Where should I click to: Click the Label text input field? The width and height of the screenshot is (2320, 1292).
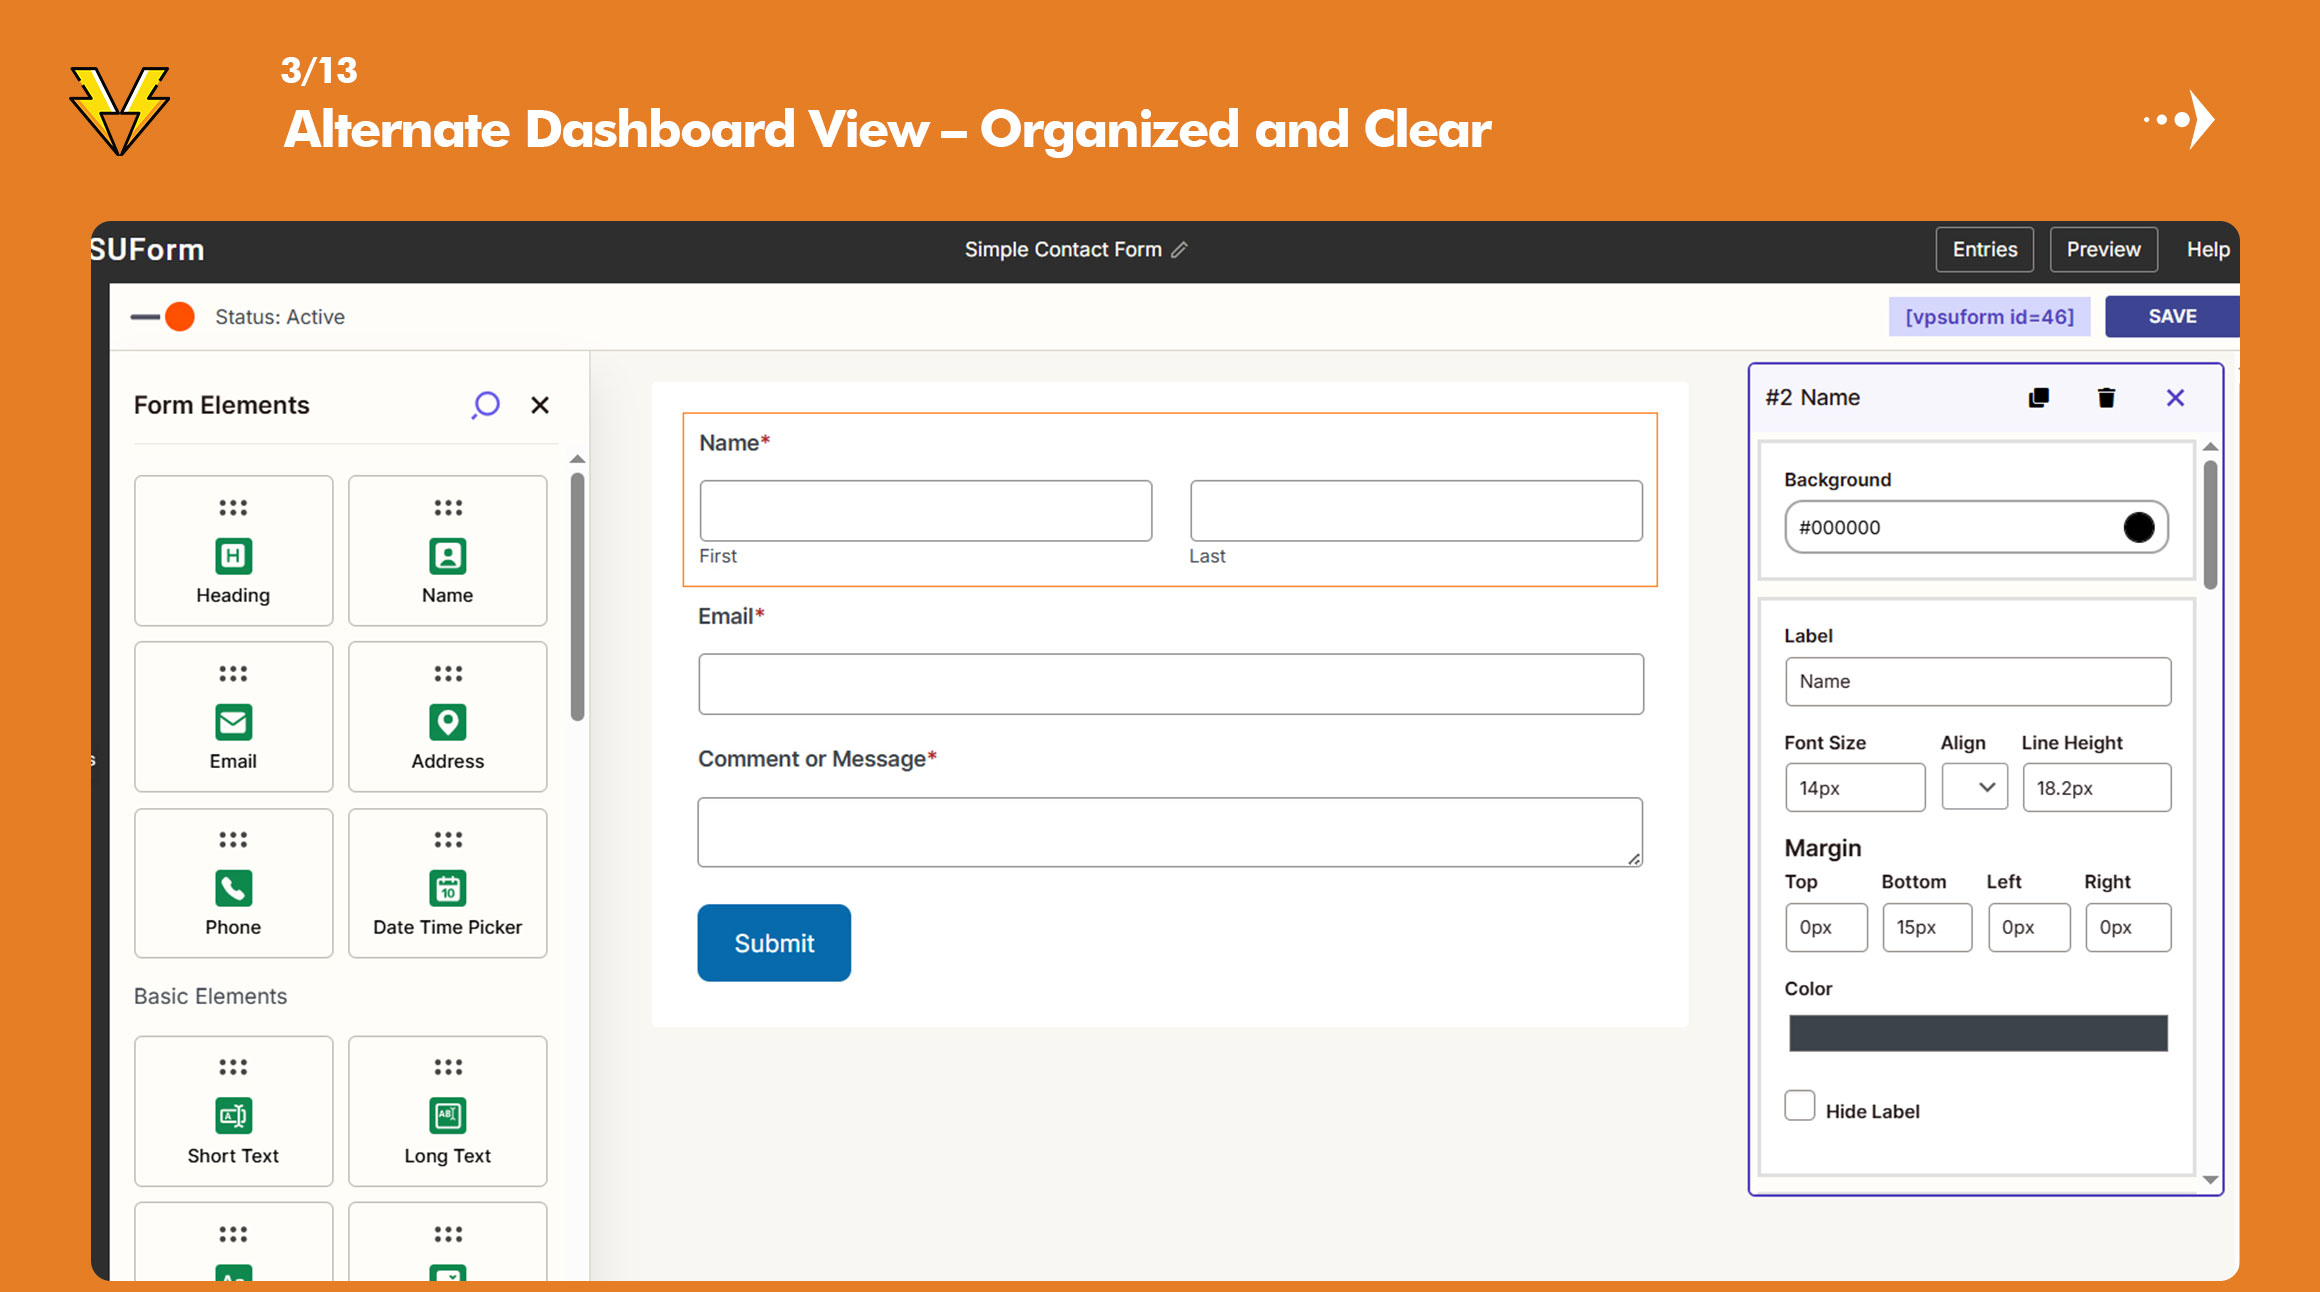pos(1977,682)
